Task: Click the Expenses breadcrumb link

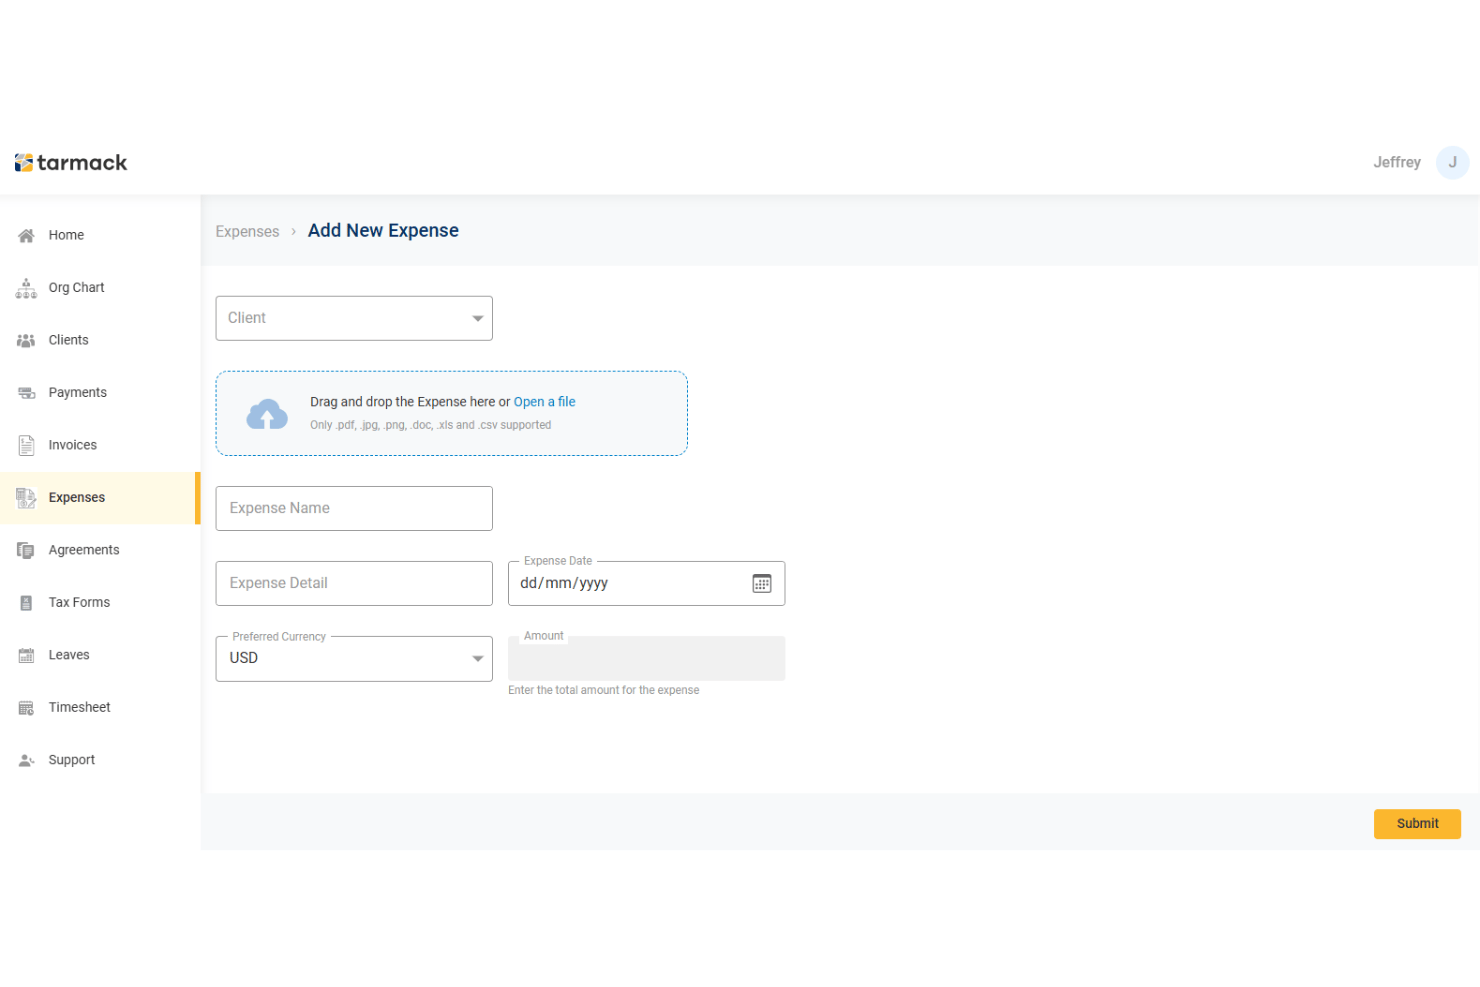Action: [248, 232]
